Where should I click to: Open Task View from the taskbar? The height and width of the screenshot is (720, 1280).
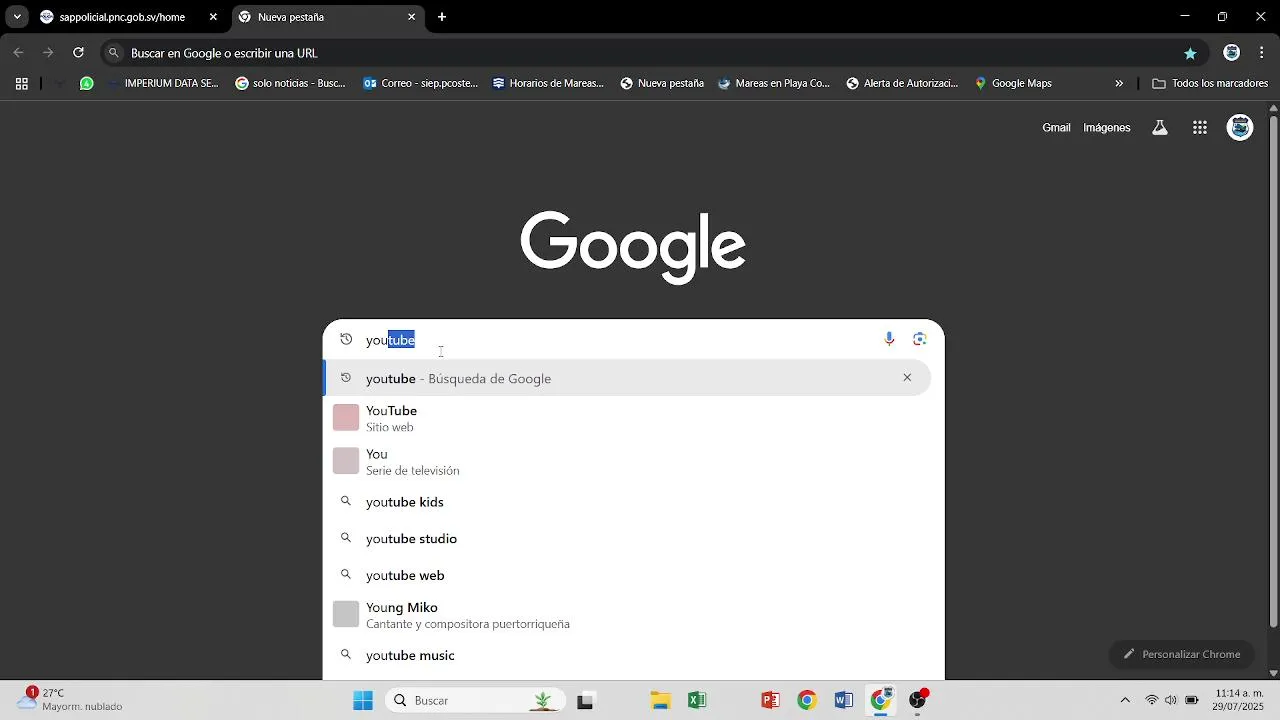586,700
